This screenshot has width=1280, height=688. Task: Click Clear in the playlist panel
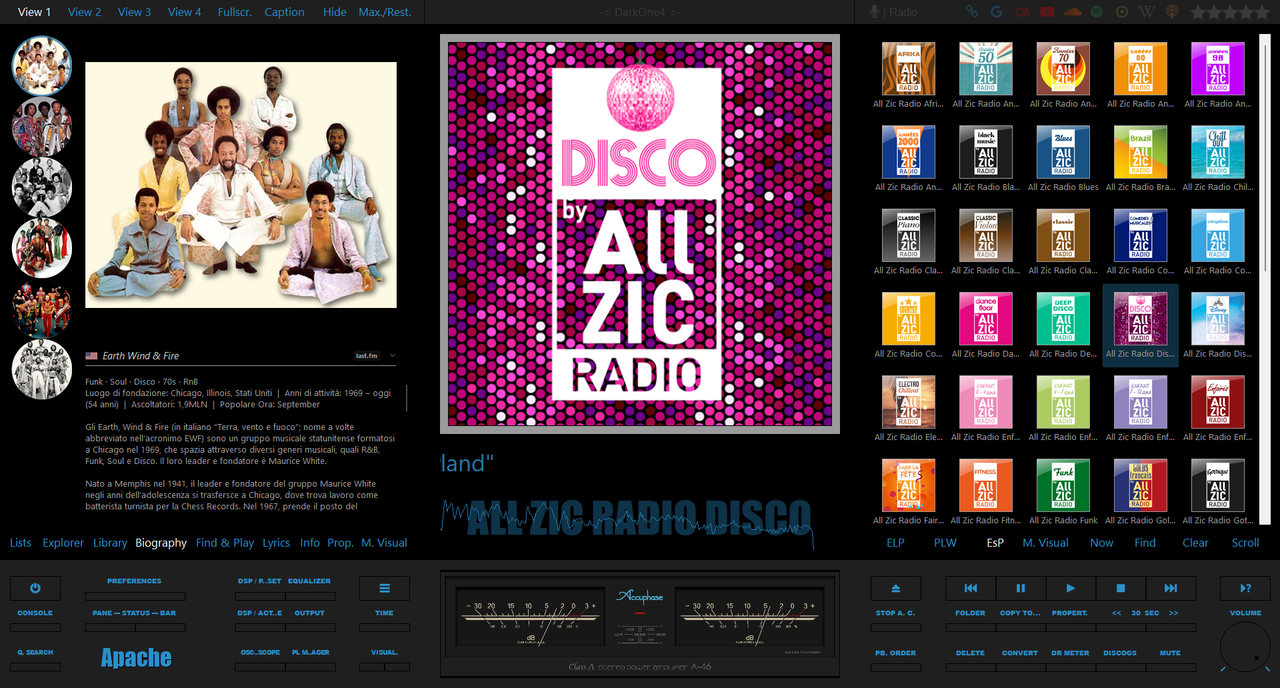point(1196,543)
